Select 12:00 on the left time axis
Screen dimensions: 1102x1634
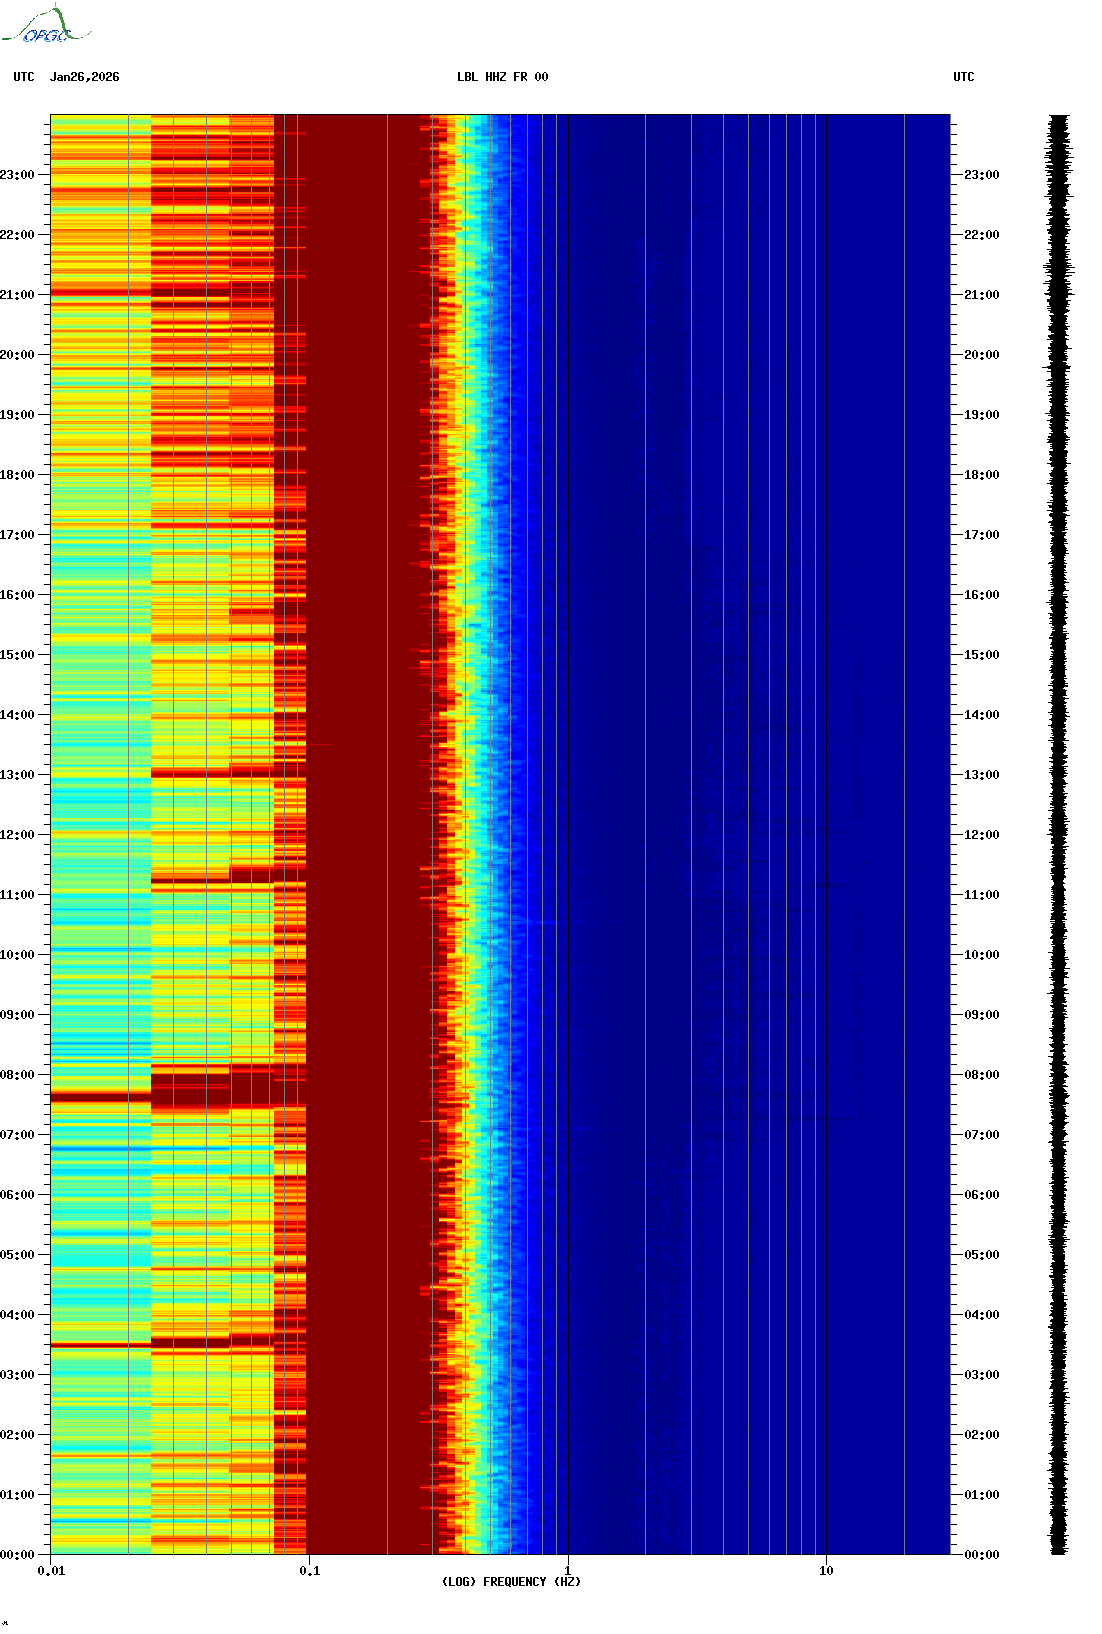(18, 835)
